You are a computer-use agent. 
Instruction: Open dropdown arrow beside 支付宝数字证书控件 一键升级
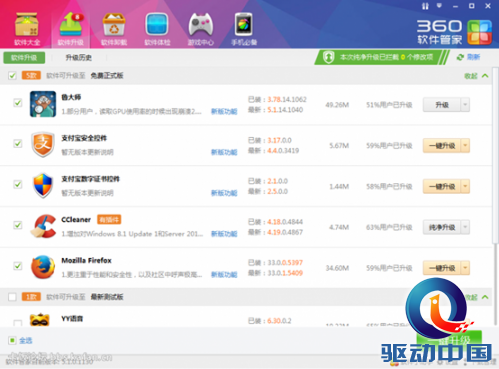[465, 186]
